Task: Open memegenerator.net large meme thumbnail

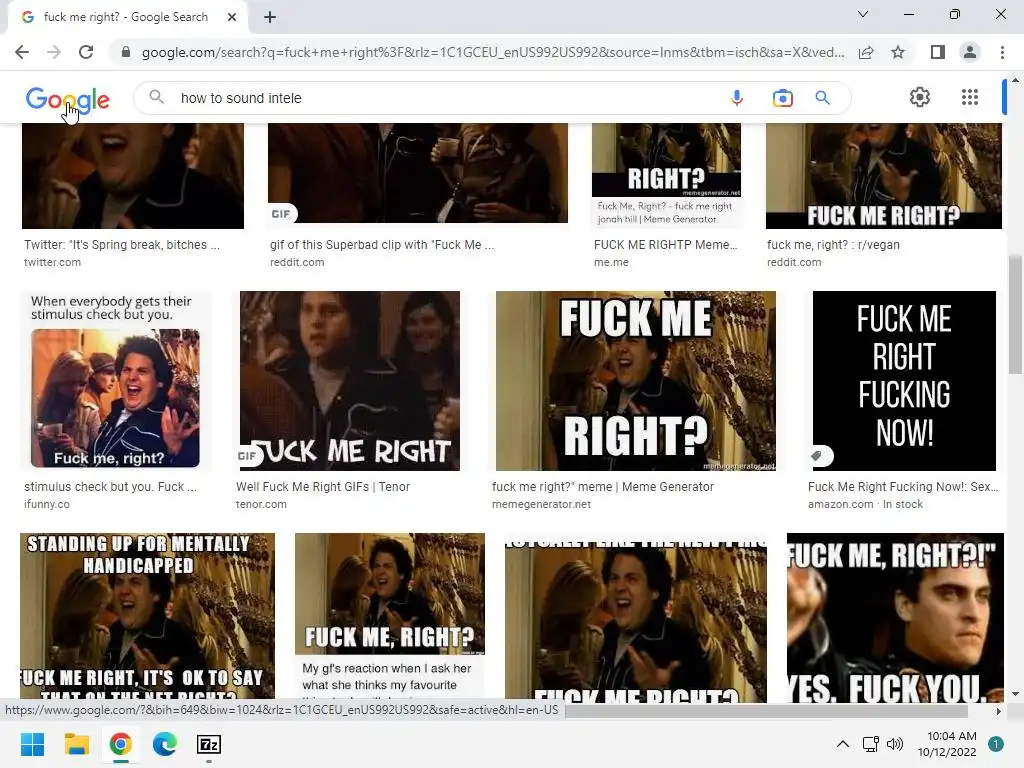Action: [x=635, y=381]
